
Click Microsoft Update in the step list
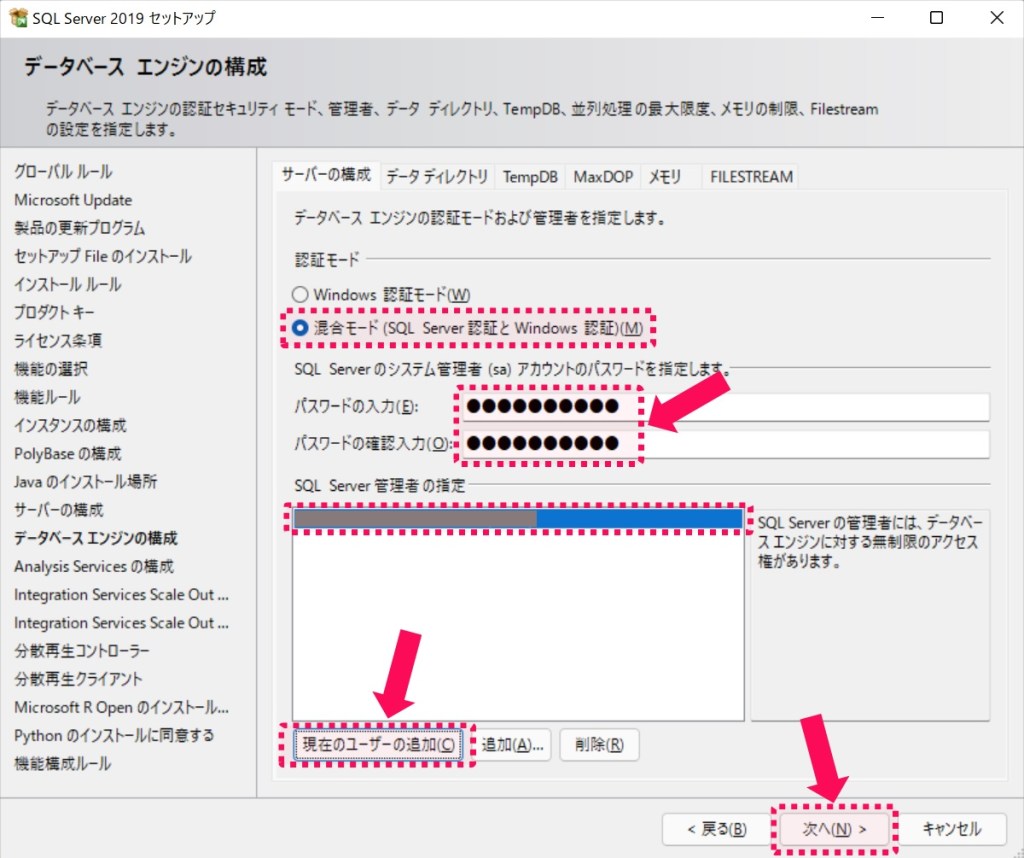click(x=73, y=200)
